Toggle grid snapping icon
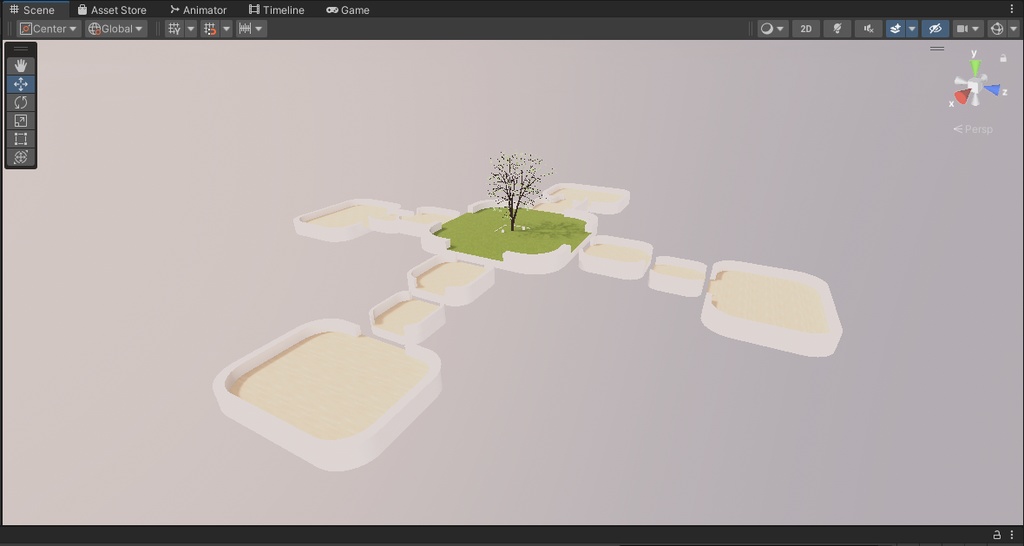The image size is (1024, 546). 210,29
